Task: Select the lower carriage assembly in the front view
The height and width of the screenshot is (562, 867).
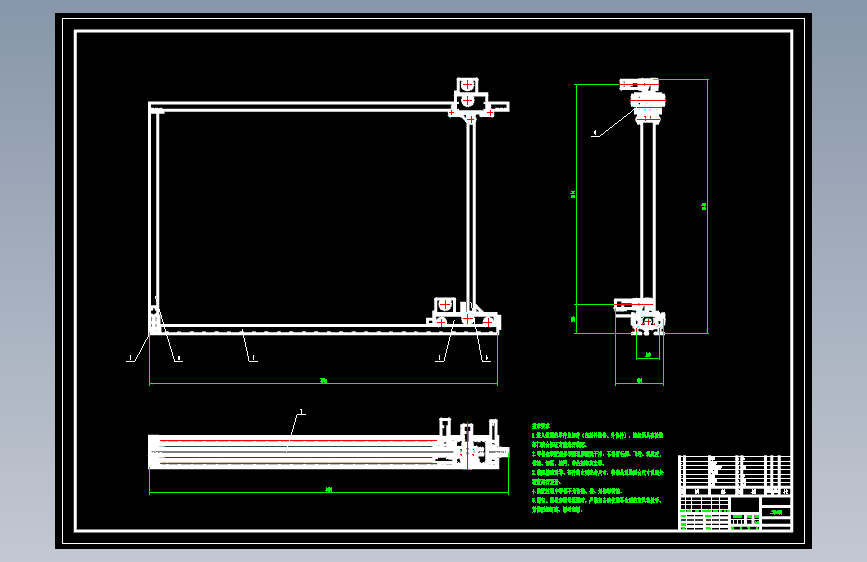Action: point(463,314)
